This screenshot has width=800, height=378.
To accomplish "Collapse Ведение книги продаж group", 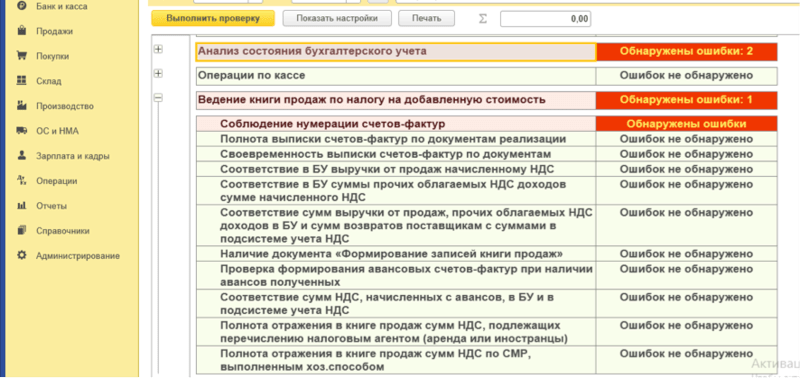I will [158, 97].
